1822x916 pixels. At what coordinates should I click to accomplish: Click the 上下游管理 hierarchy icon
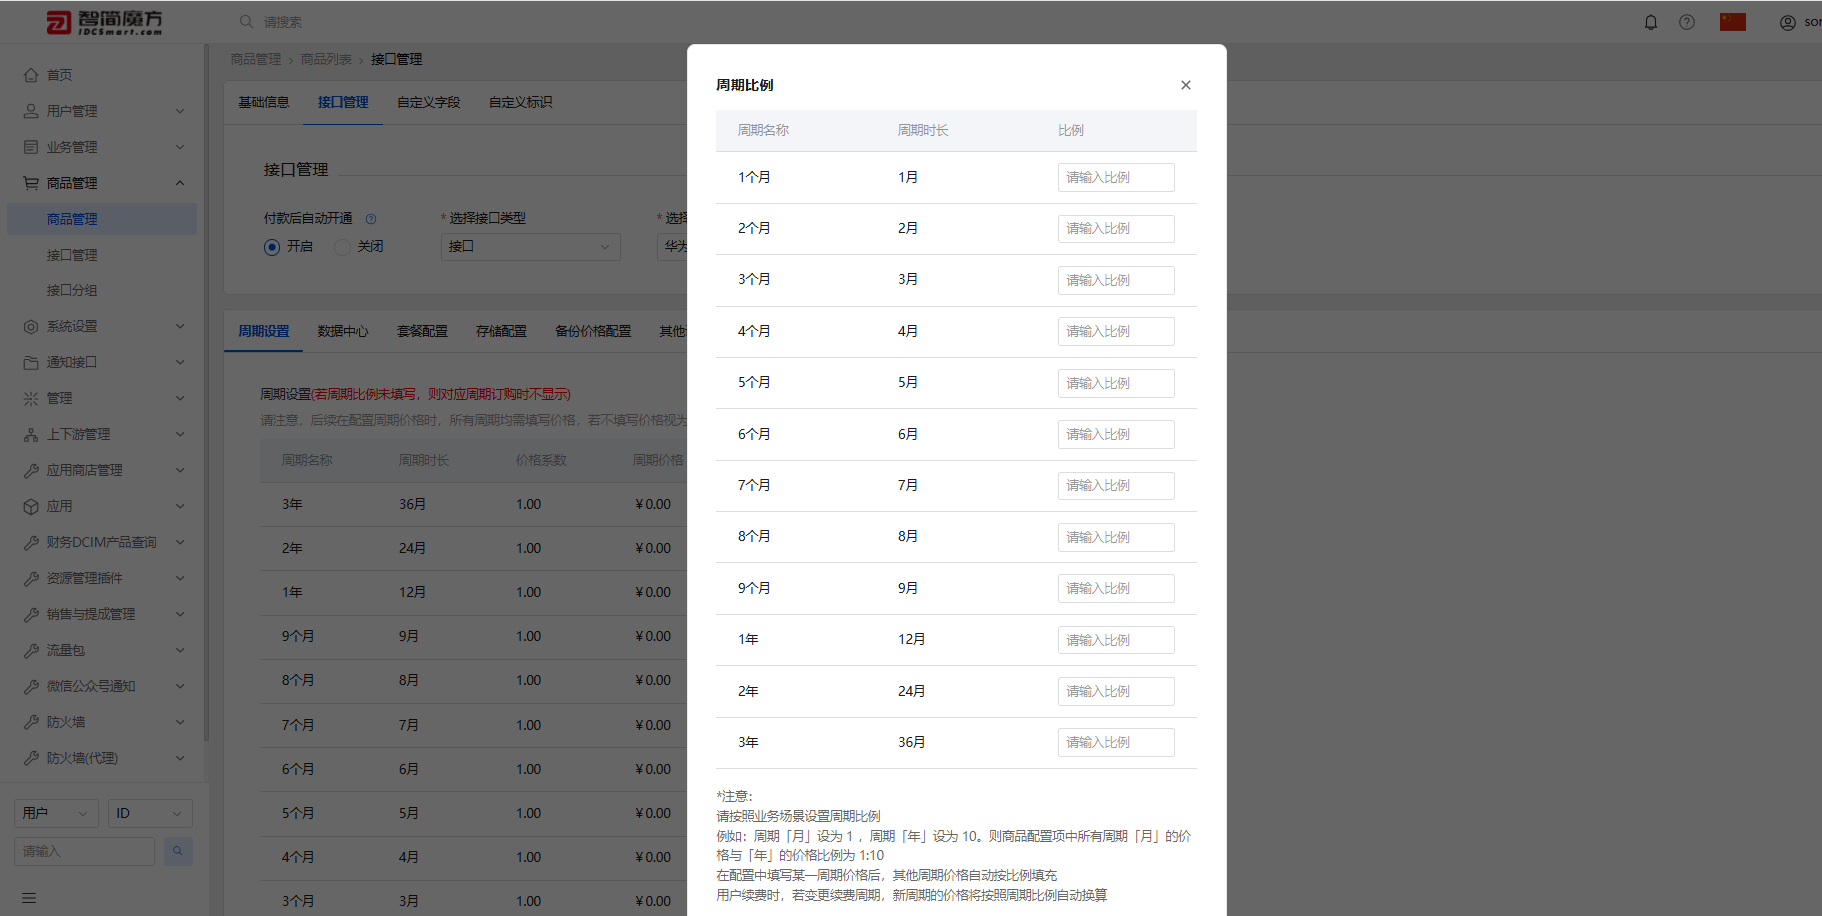click(31, 434)
